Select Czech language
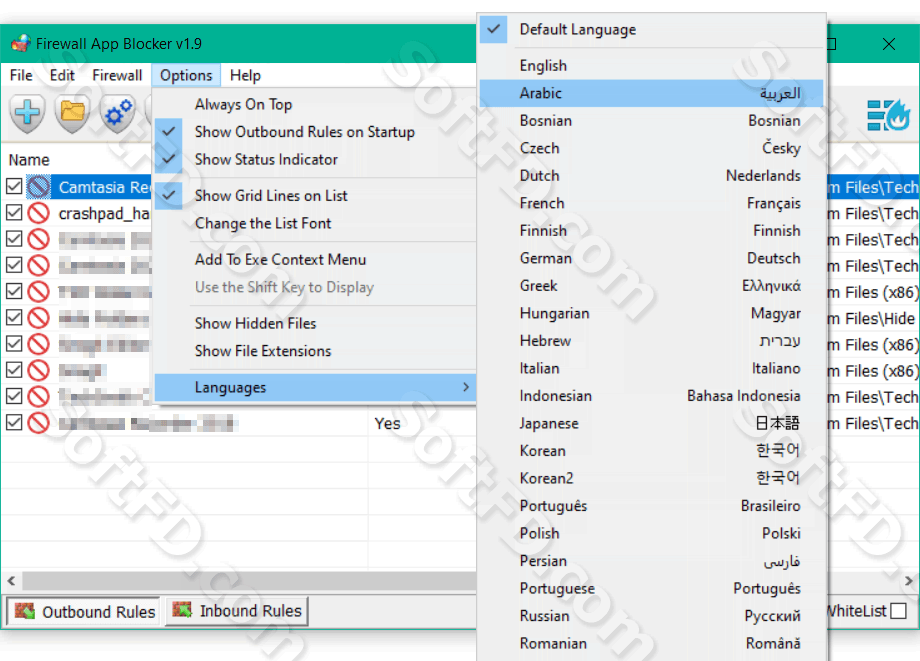The height and width of the screenshot is (661, 920). tap(651, 148)
